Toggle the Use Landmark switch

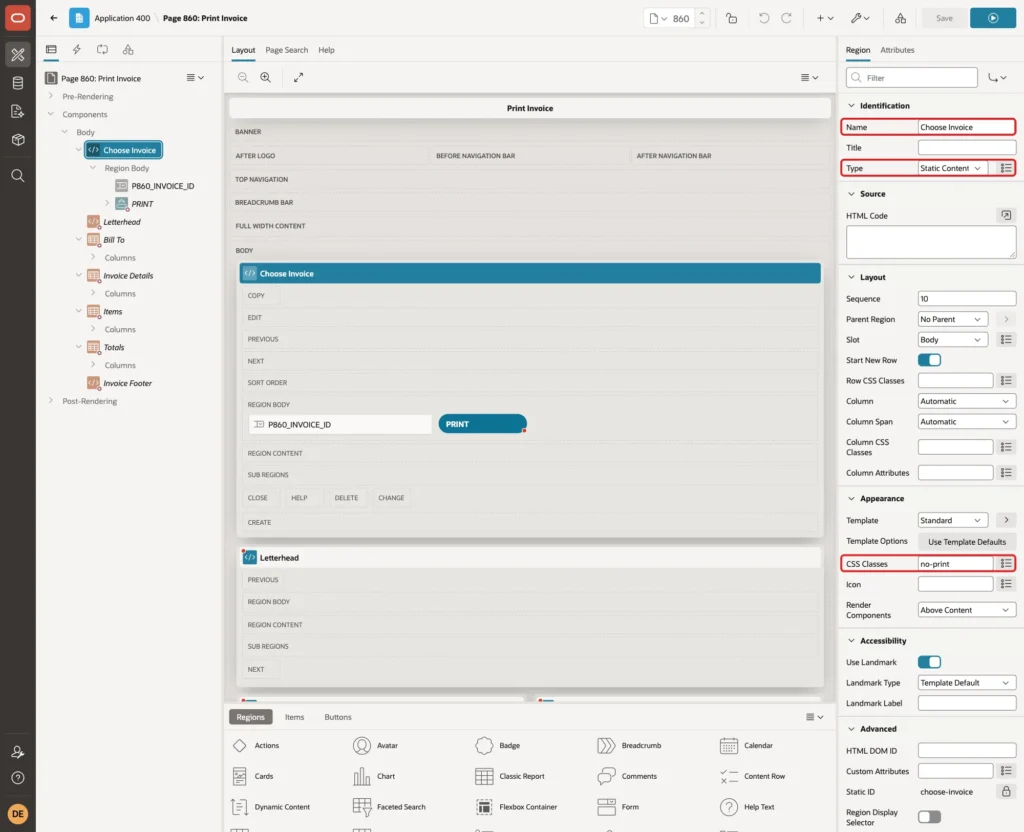929,662
